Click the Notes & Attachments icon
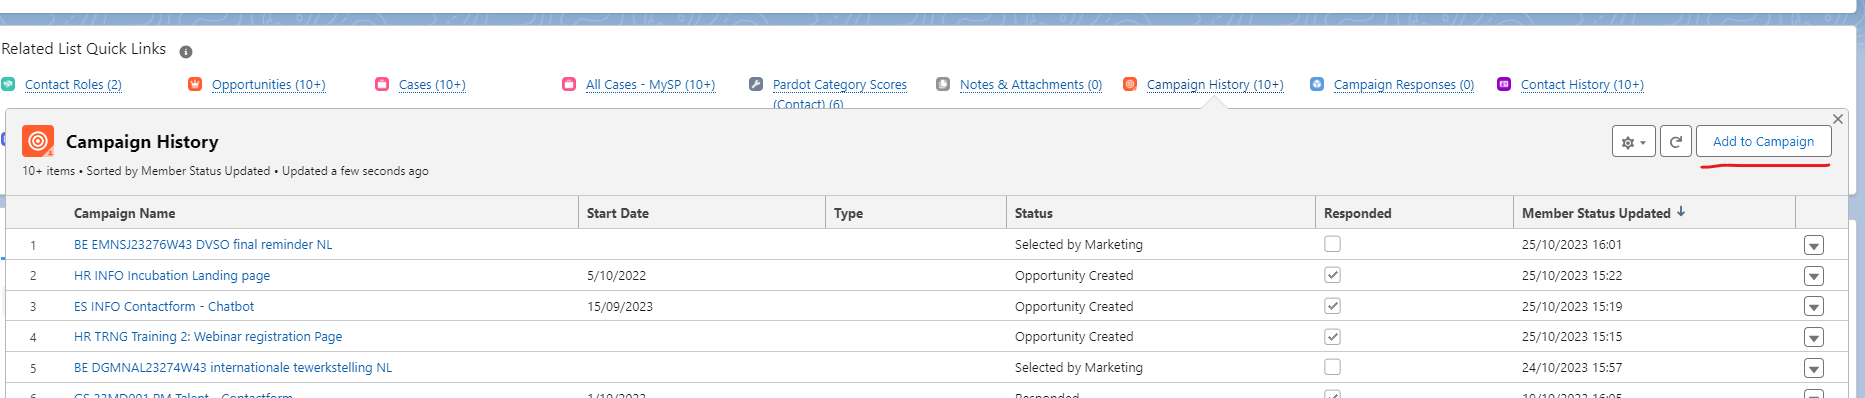Viewport: 1865px width, 398px height. tap(943, 84)
